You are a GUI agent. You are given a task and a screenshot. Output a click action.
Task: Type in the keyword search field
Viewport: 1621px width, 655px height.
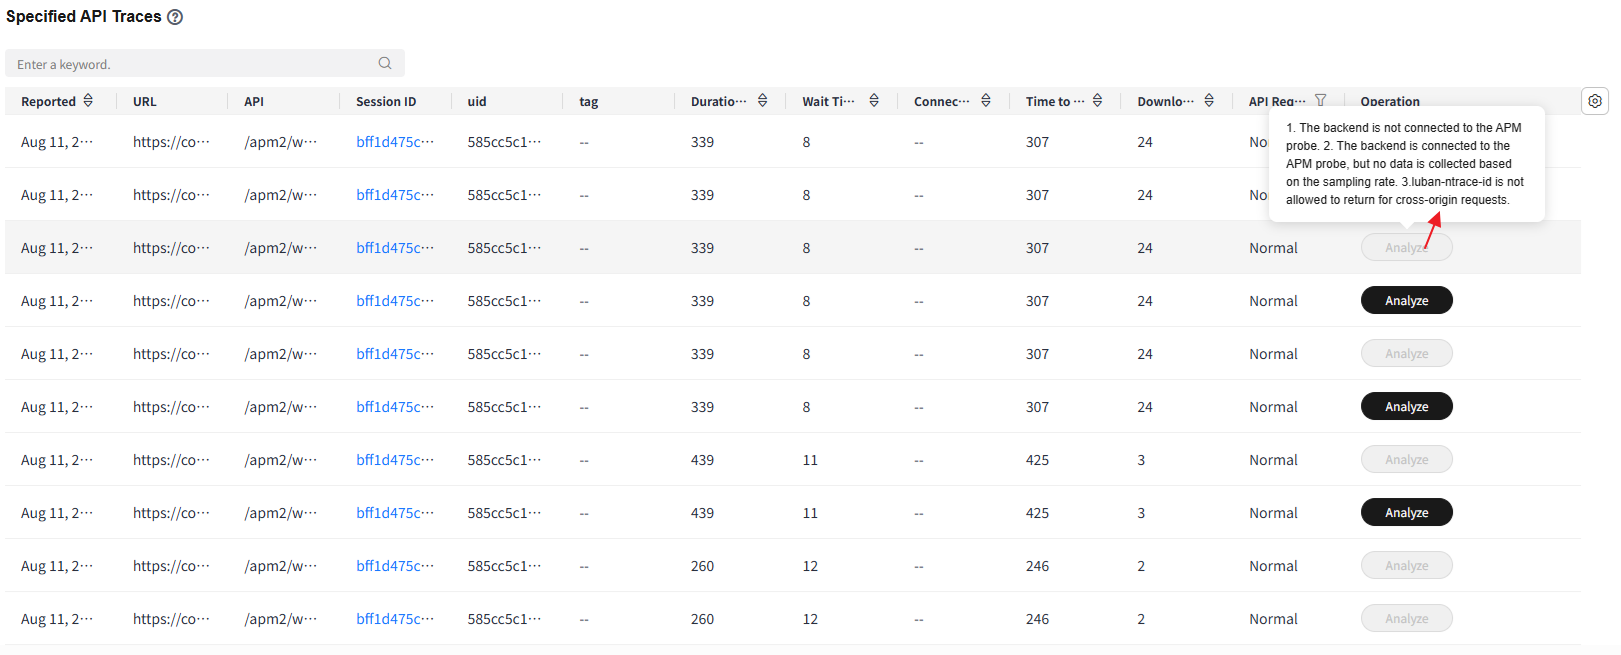[190, 64]
